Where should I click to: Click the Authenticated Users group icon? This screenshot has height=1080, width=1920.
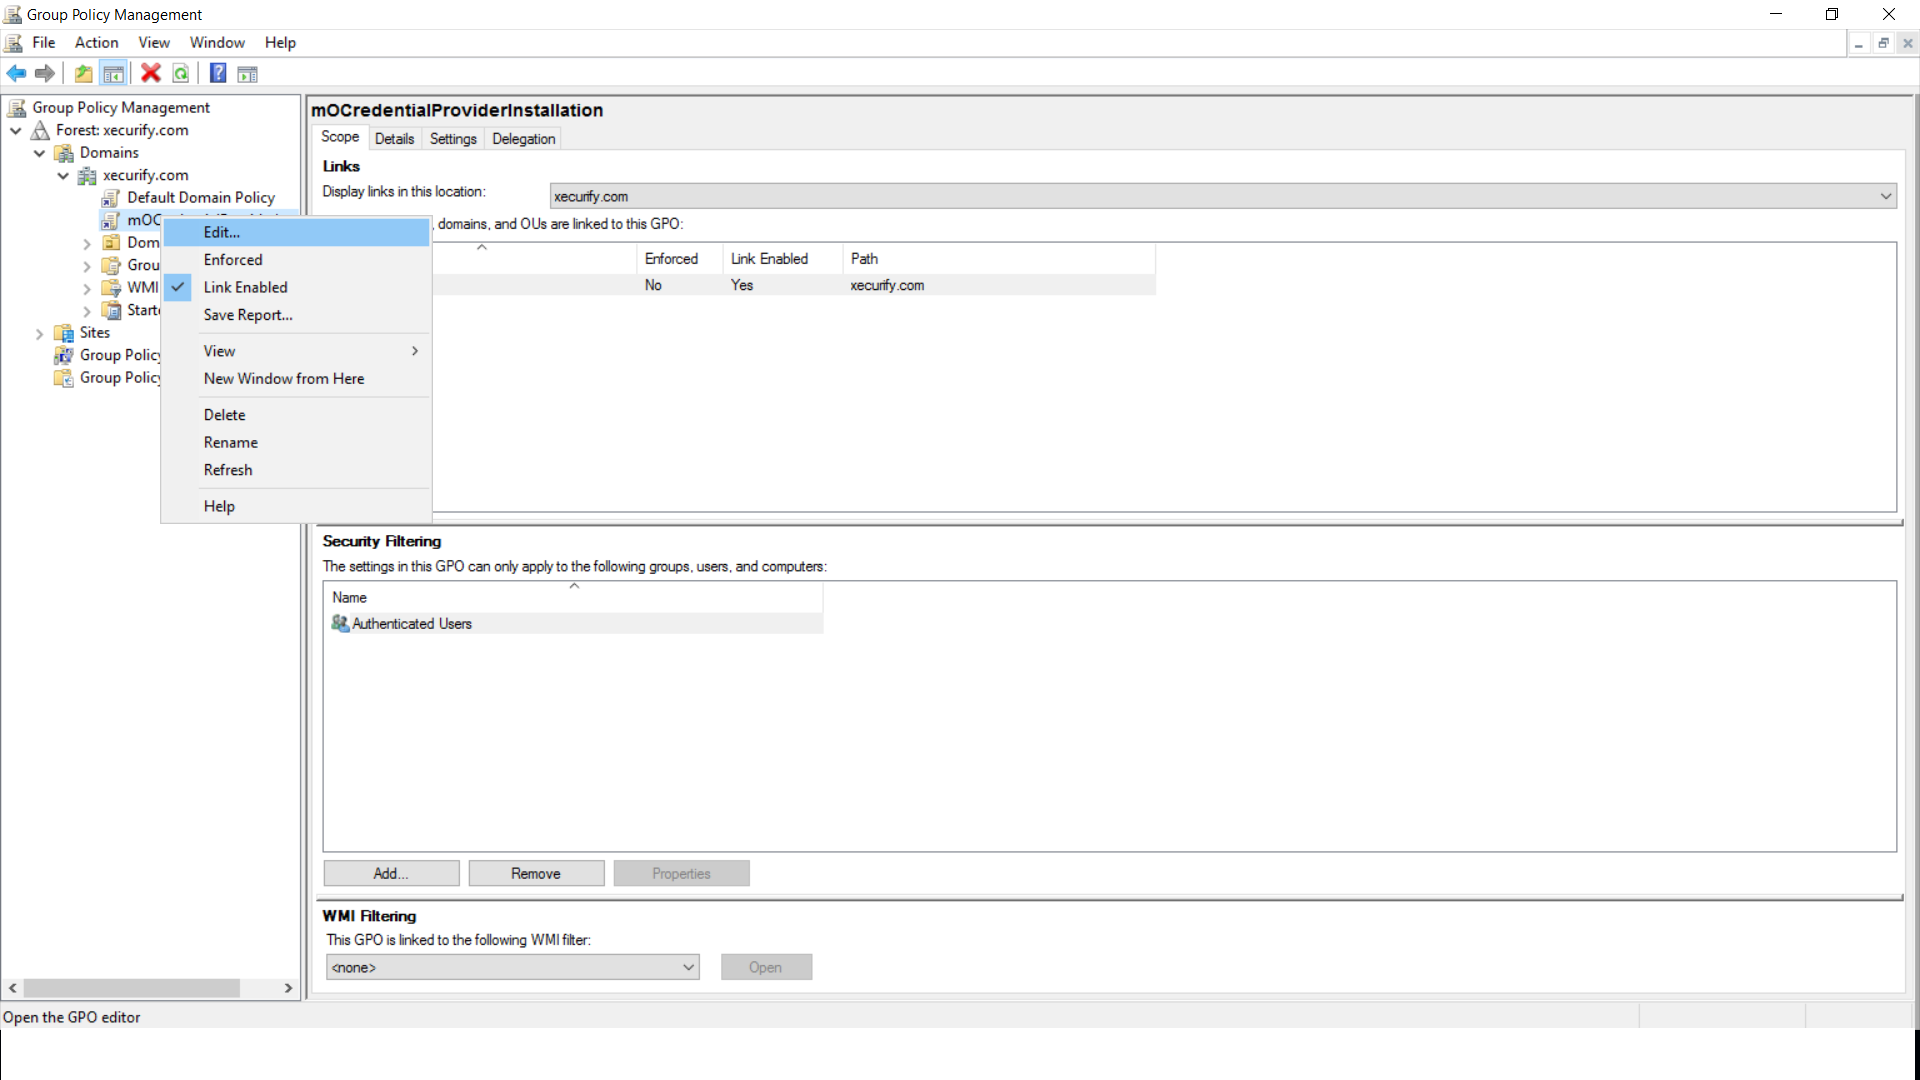point(340,623)
